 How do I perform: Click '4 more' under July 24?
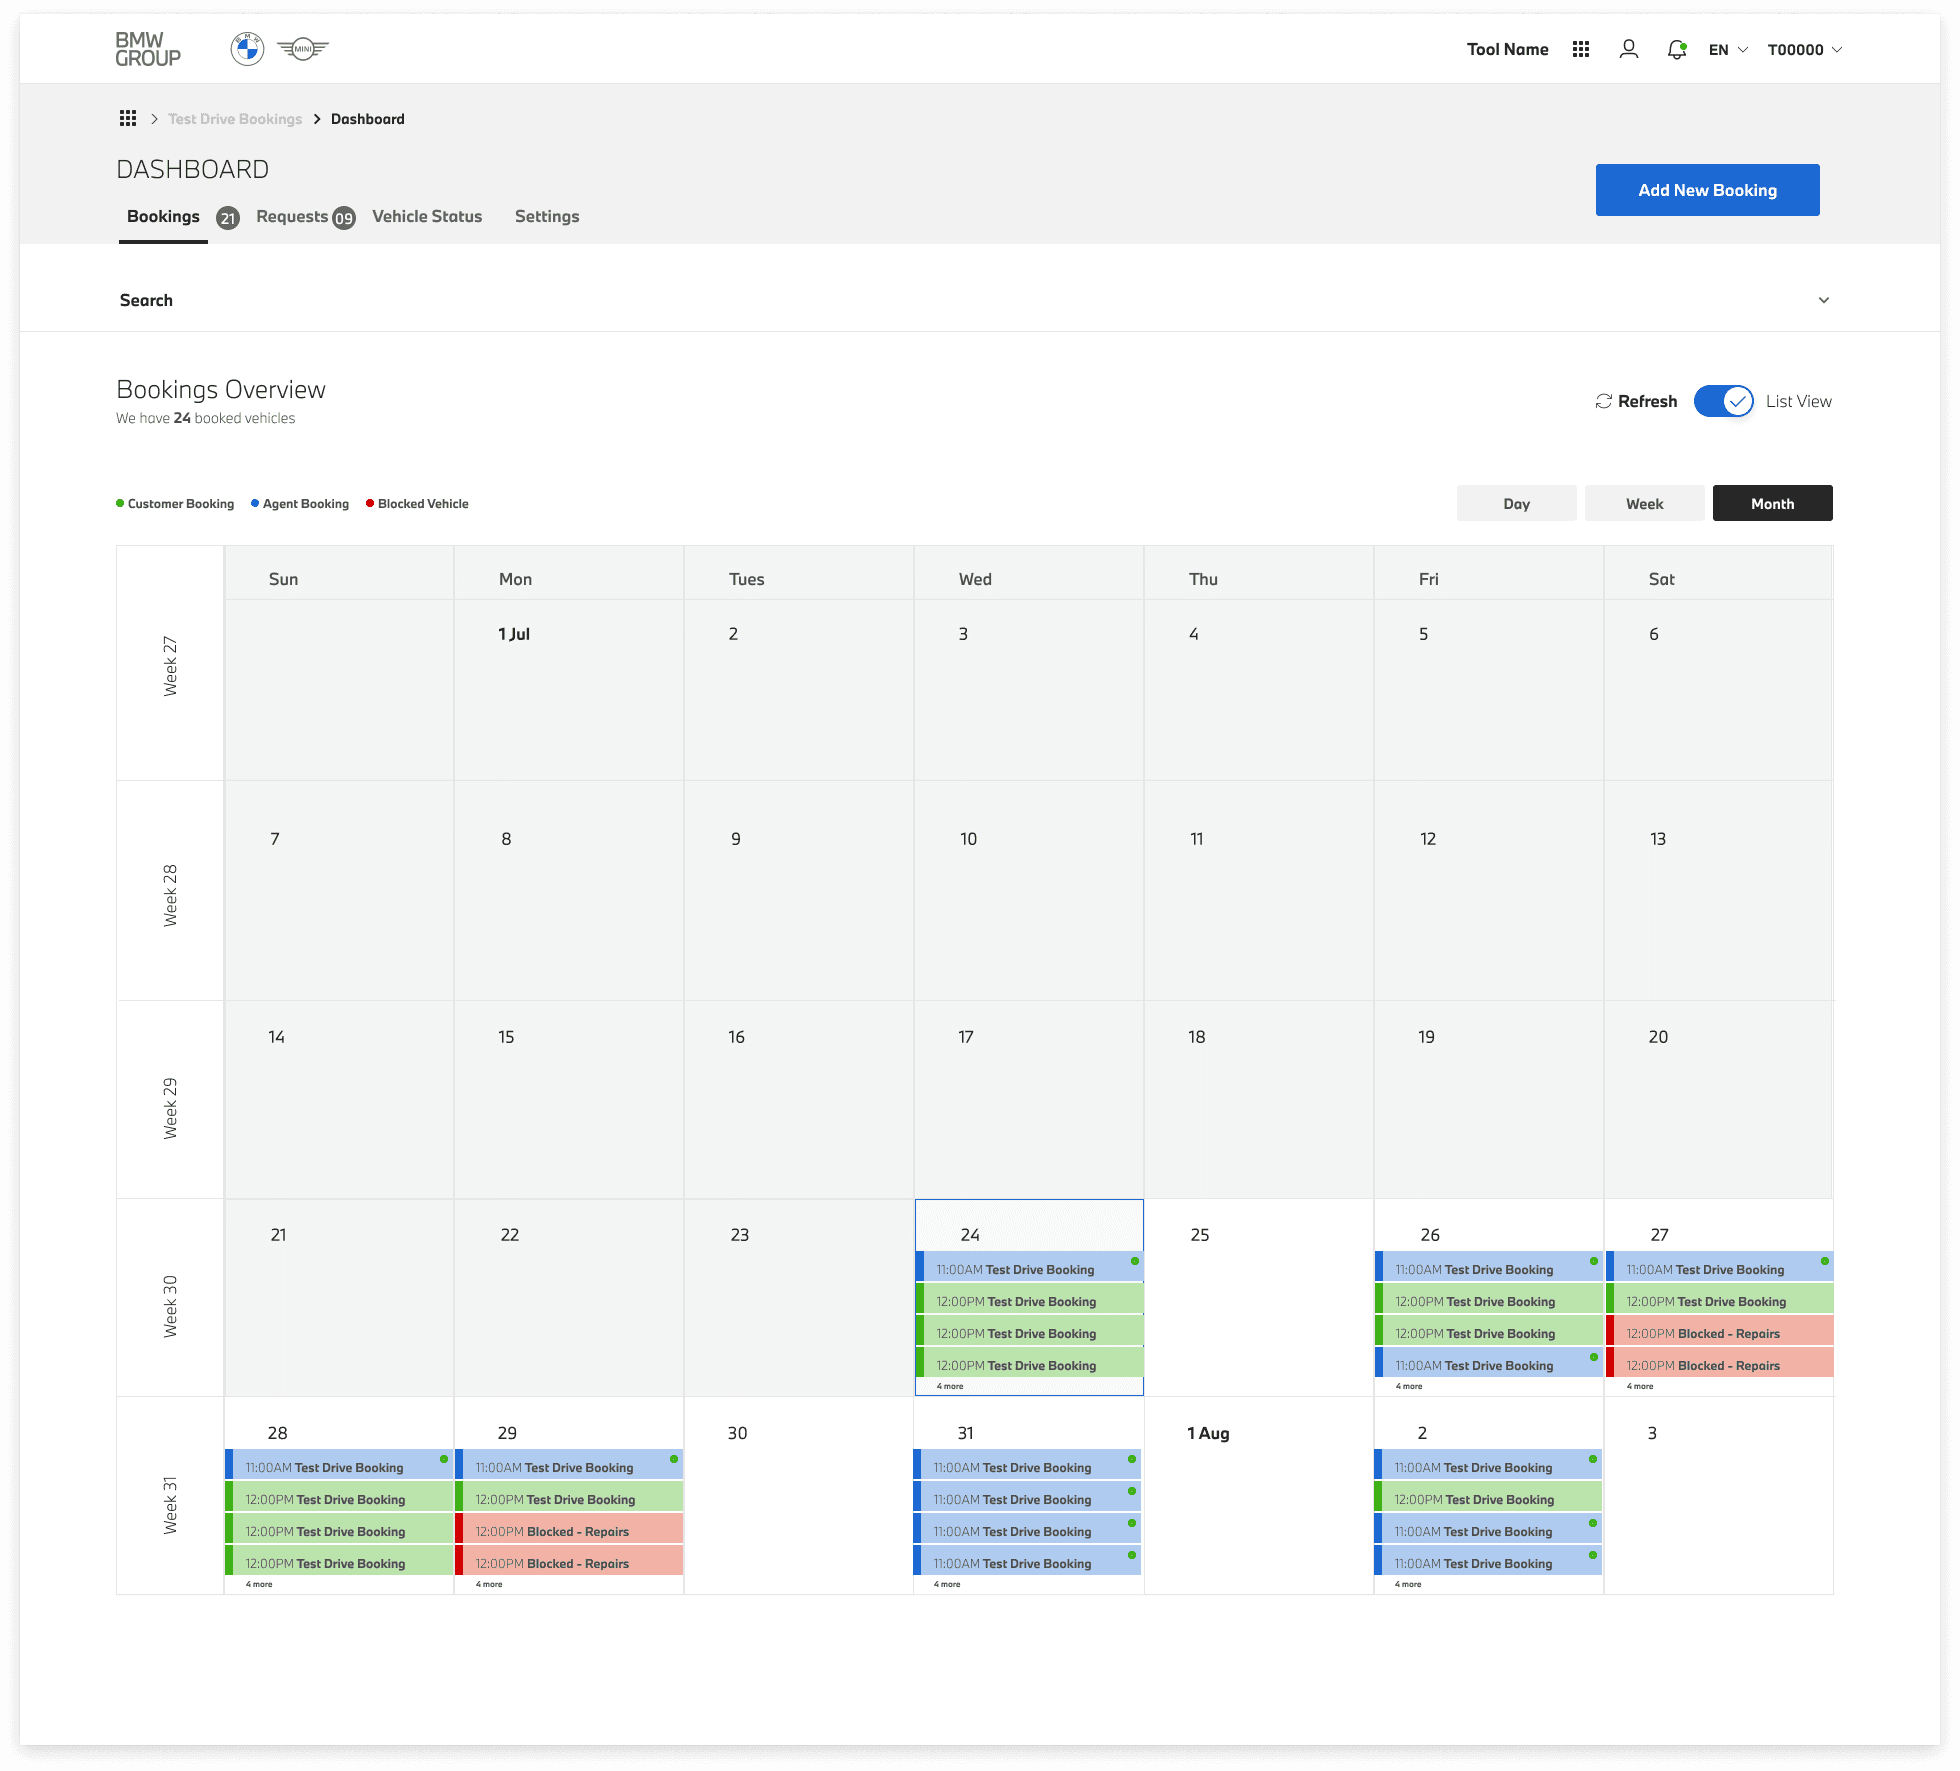click(950, 1386)
